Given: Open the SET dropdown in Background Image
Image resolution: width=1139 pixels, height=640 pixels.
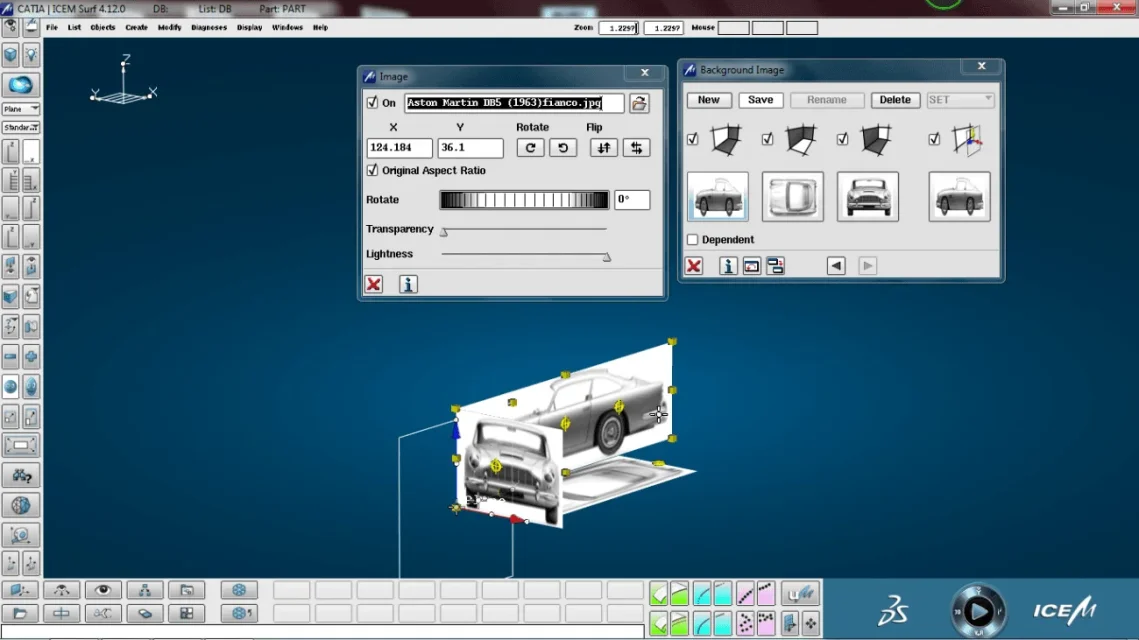Looking at the screenshot, I should coord(960,100).
